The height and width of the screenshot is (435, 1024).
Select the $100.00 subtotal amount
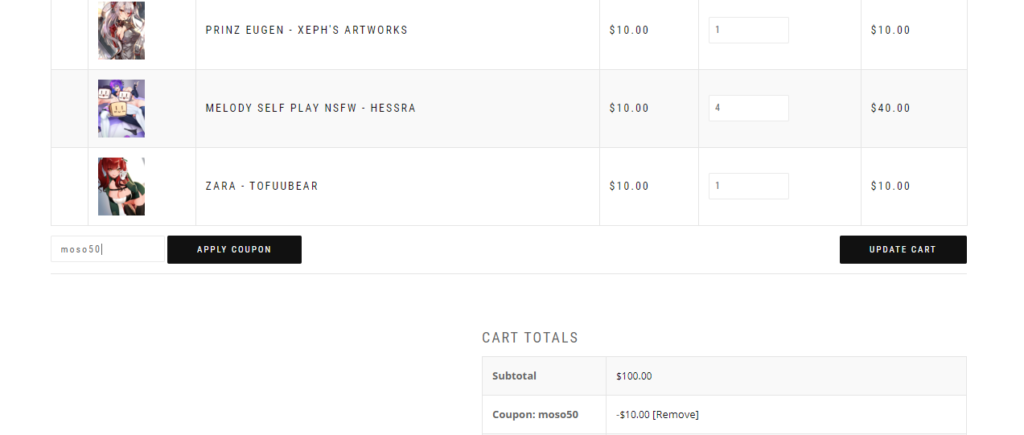633,376
